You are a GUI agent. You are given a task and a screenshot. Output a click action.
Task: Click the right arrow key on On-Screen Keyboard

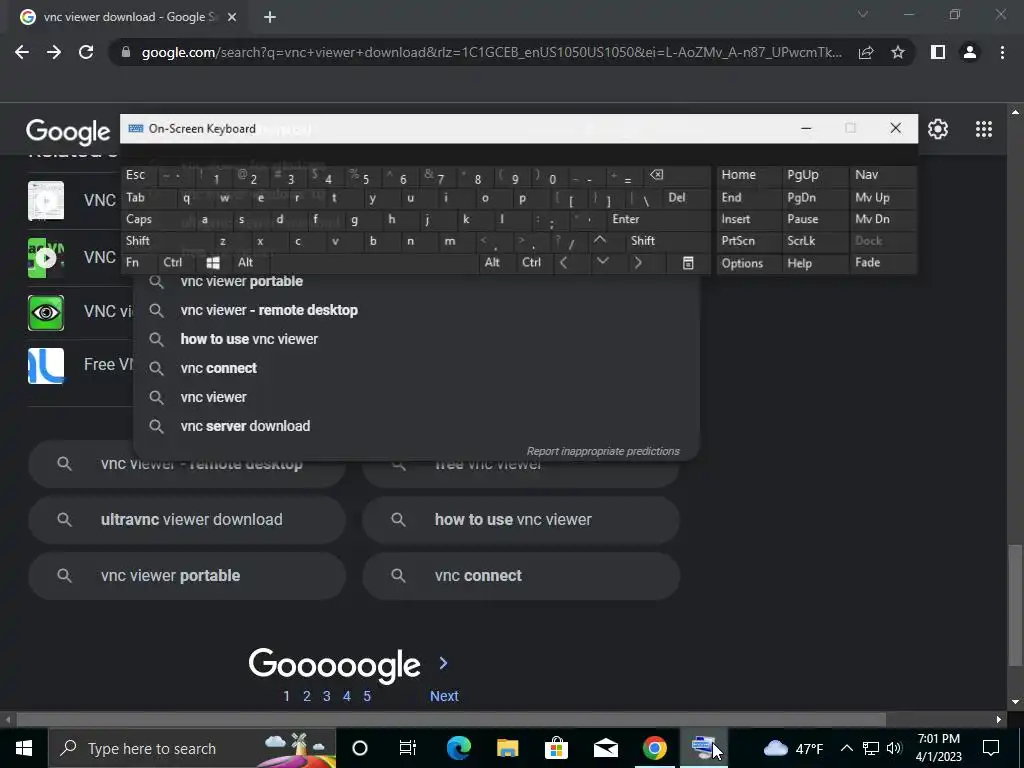coord(638,263)
